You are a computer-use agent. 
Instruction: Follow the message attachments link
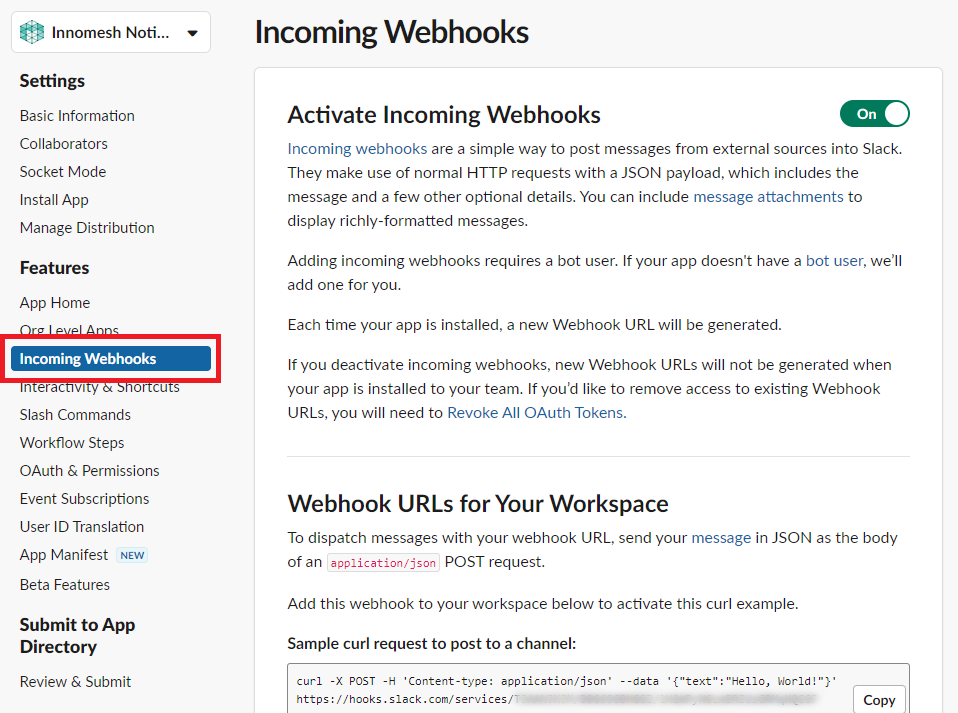coord(768,197)
